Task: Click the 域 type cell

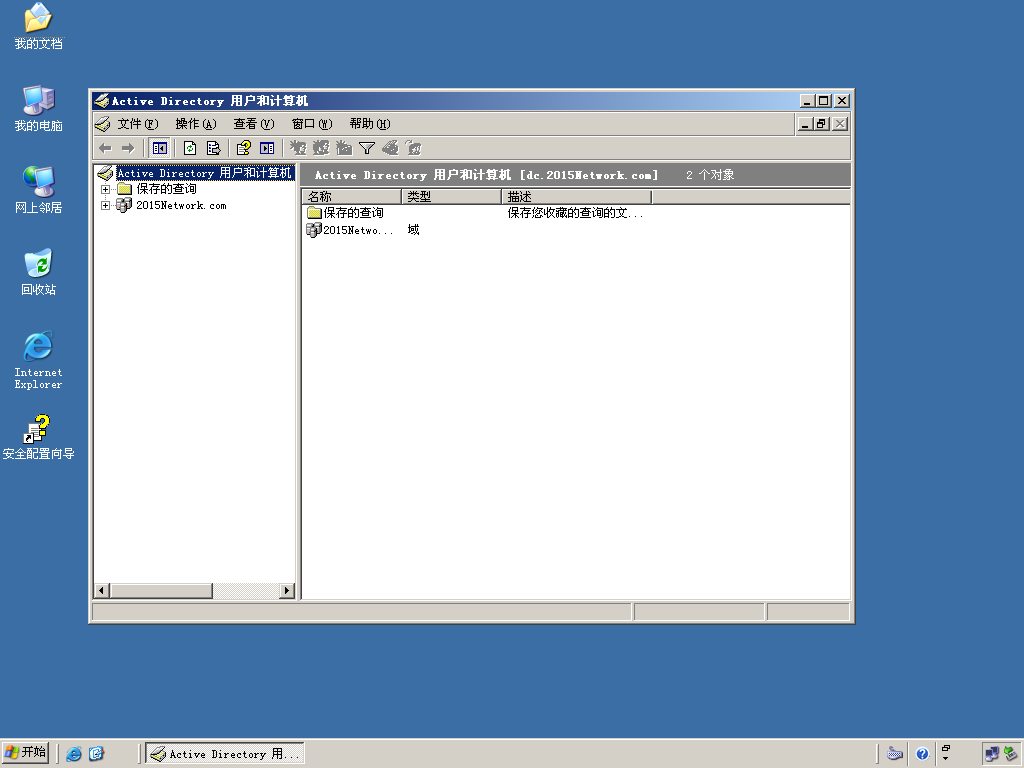Action: click(x=413, y=230)
